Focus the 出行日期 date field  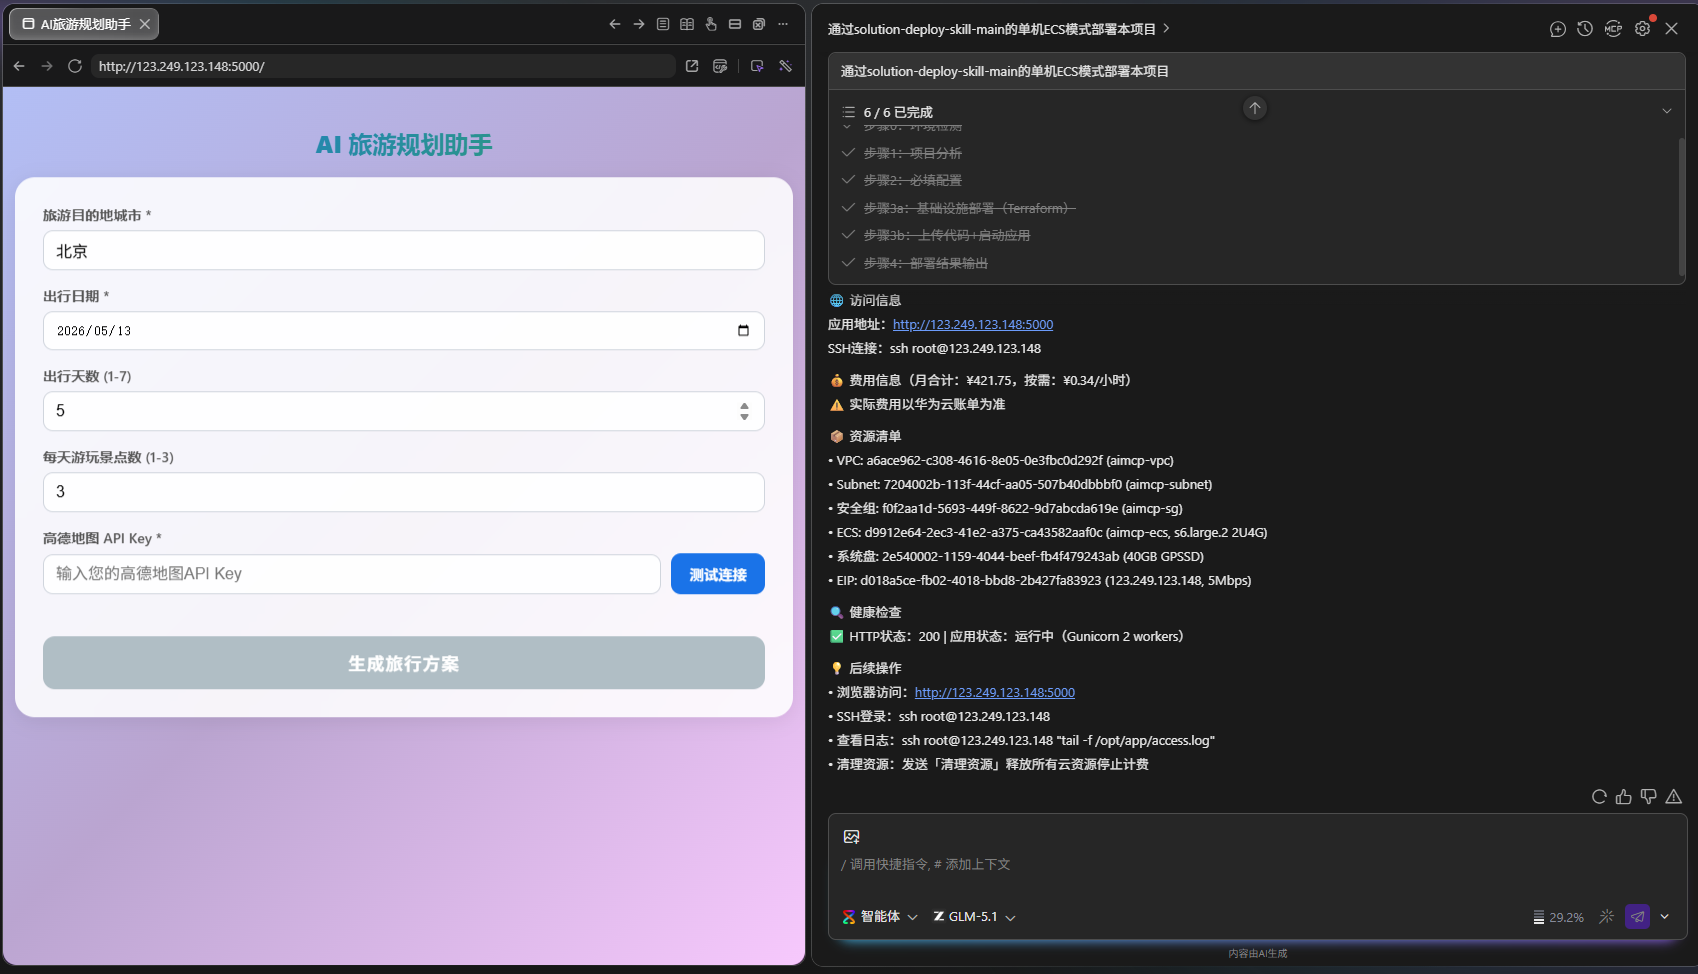[x=404, y=331]
